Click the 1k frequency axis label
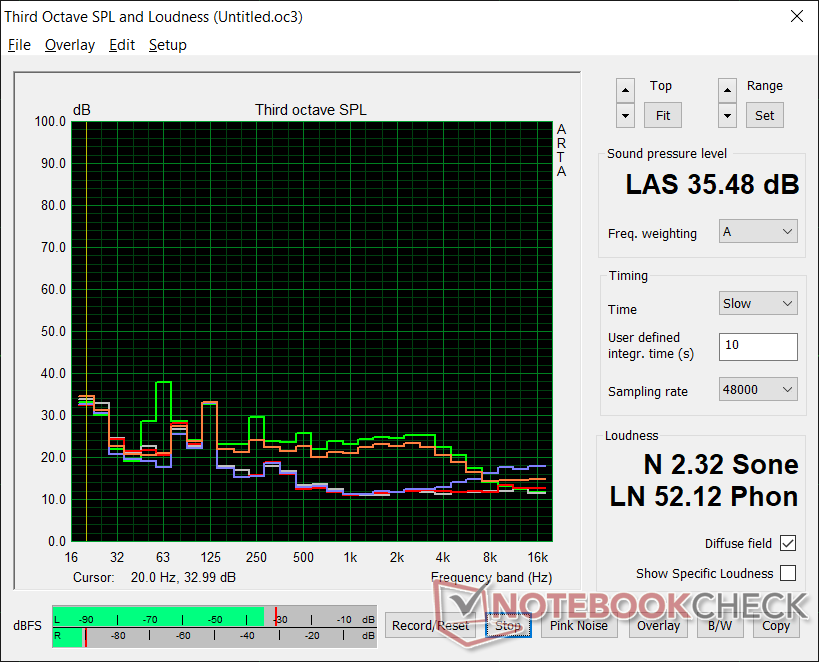819x662 pixels. pyautogui.click(x=350, y=558)
